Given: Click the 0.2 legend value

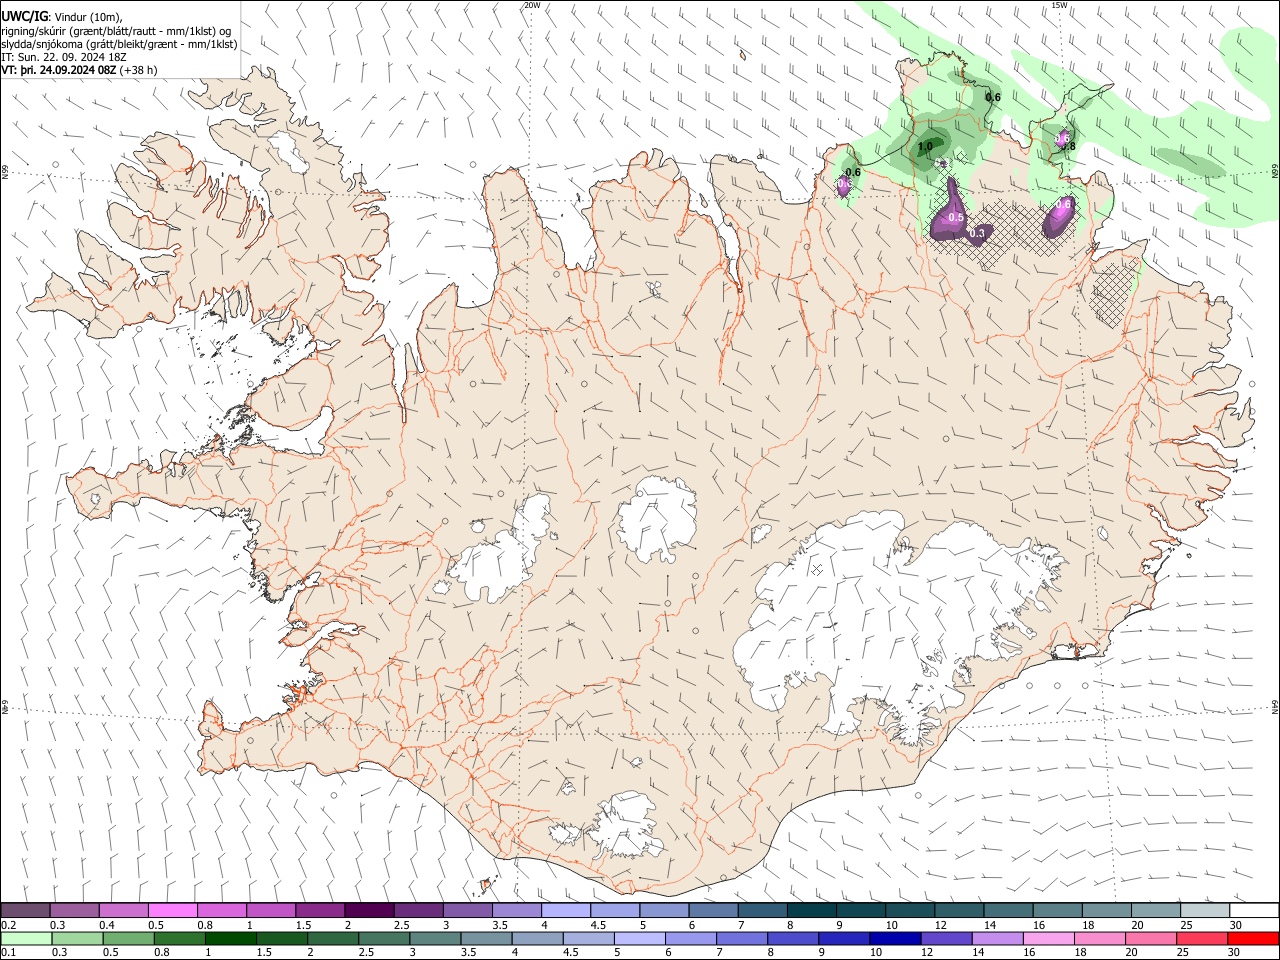Looking at the screenshot, I should pos(8,925).
